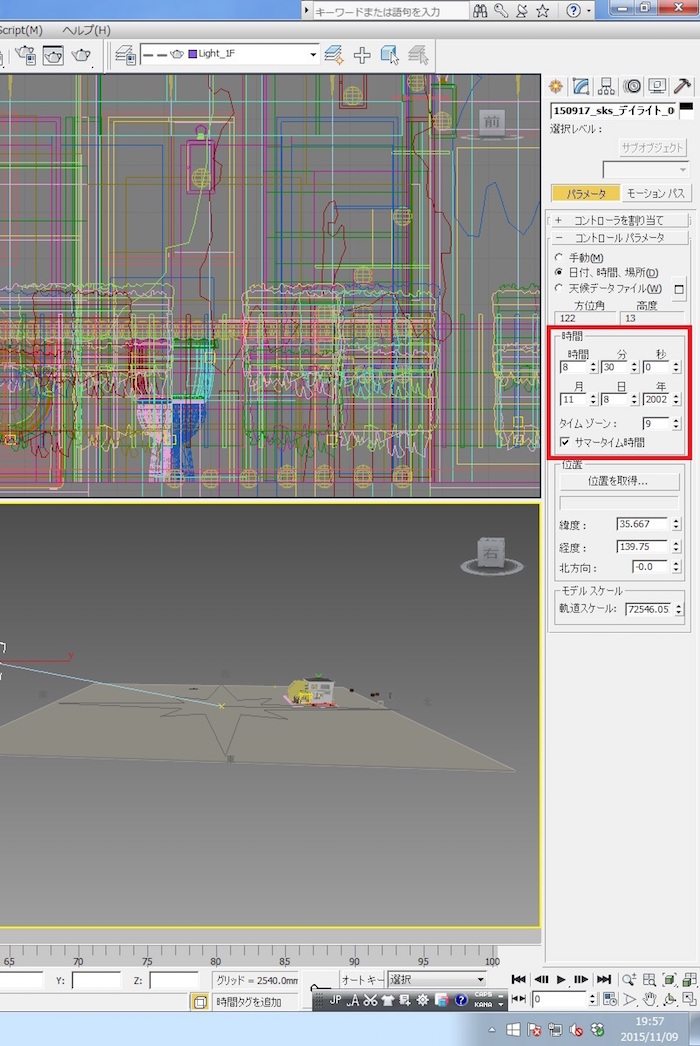Click the 位置を取得... button
This screenshot has height=1046, width=700.
point(617,481)
